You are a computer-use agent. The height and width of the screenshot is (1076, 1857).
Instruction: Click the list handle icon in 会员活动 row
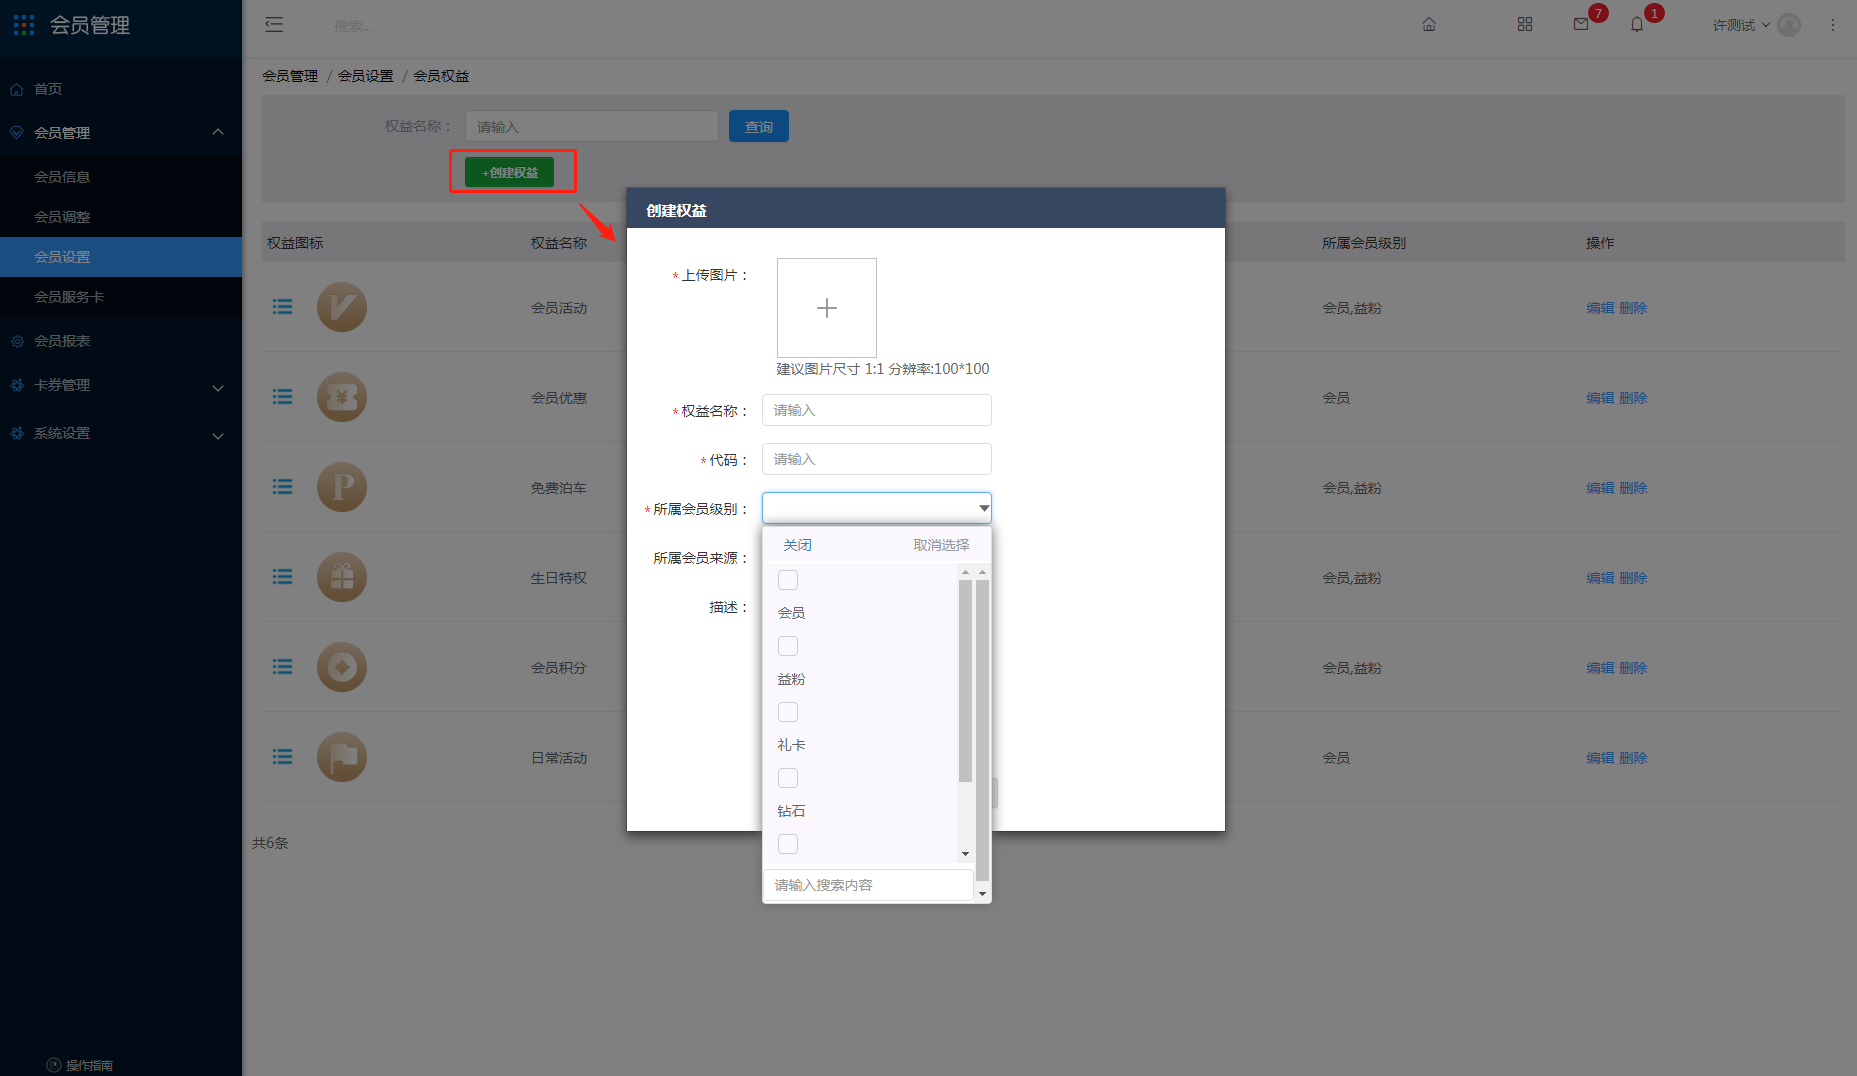283,307
